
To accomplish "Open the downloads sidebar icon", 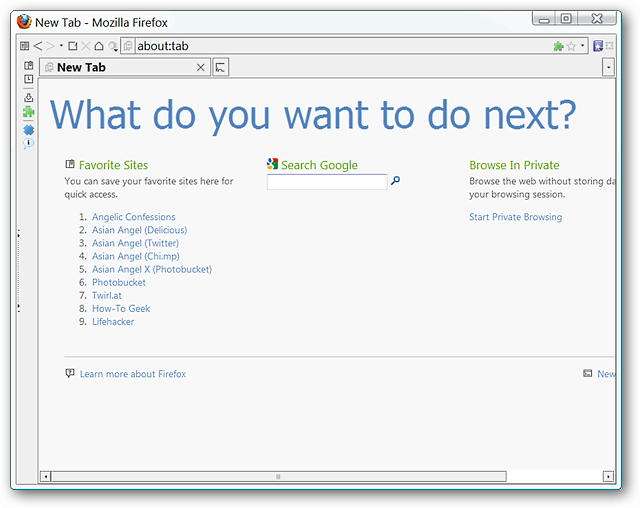I will pos(29,97).
